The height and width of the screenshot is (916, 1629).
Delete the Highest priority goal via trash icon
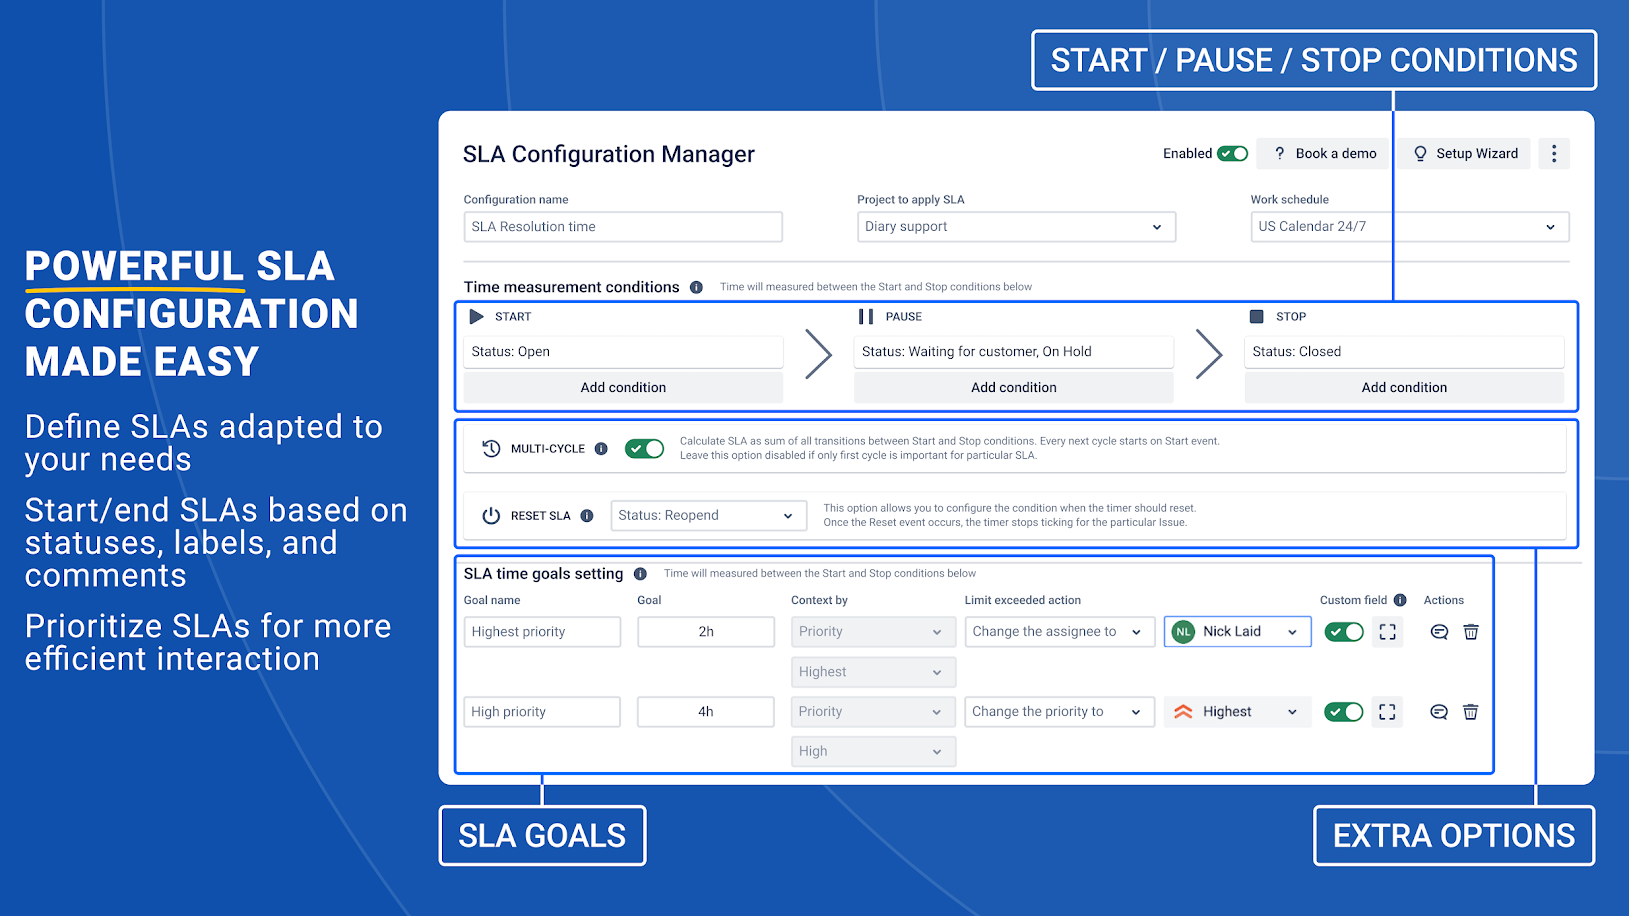[x=1470, y=631]
